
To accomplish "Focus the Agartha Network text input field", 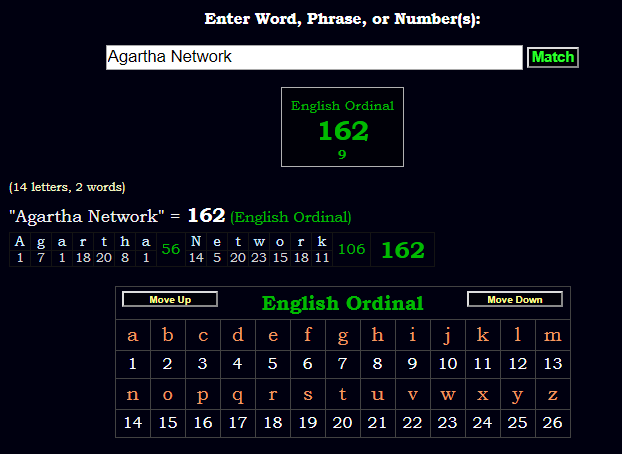I will click(314, 57).
